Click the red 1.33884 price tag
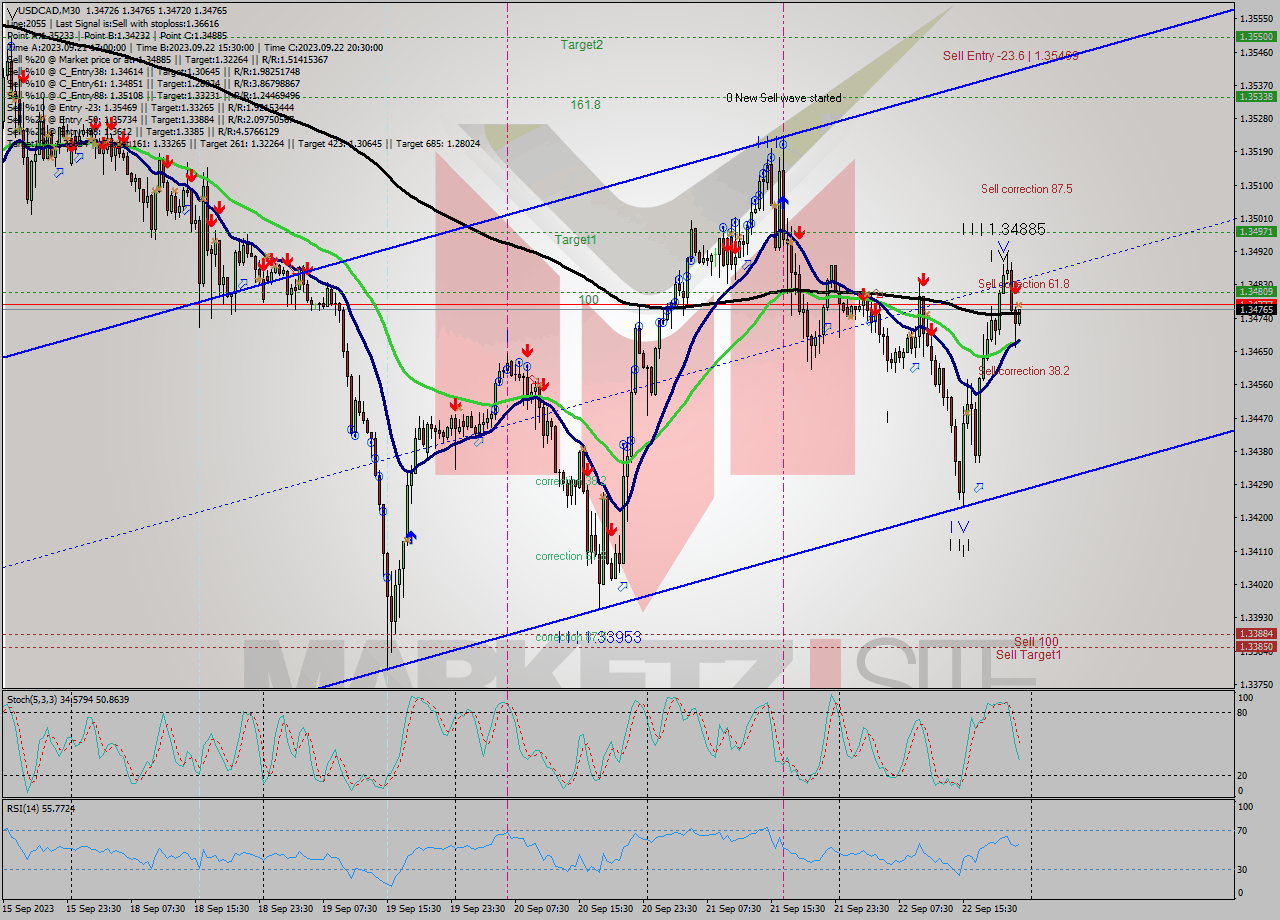This screenshot has width=1280, height=920. pyautogui.click(x=1255, y=633)
